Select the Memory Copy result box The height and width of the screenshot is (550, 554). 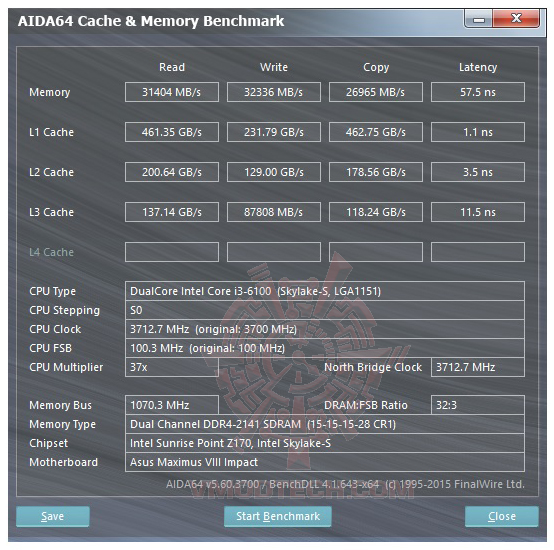[376, 92]
